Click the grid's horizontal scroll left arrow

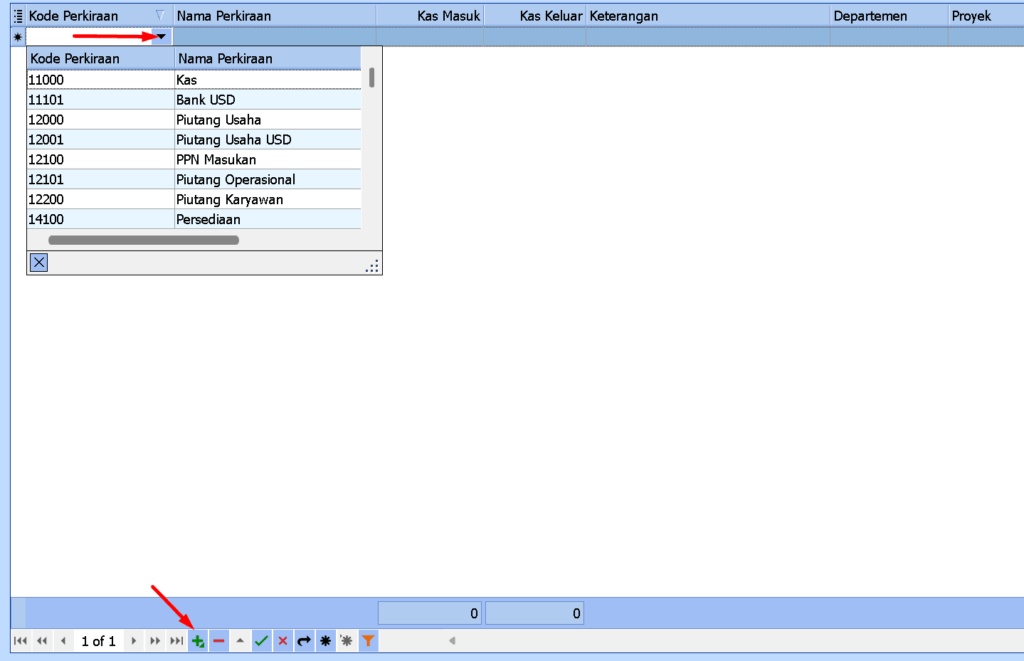coord(452,641)
